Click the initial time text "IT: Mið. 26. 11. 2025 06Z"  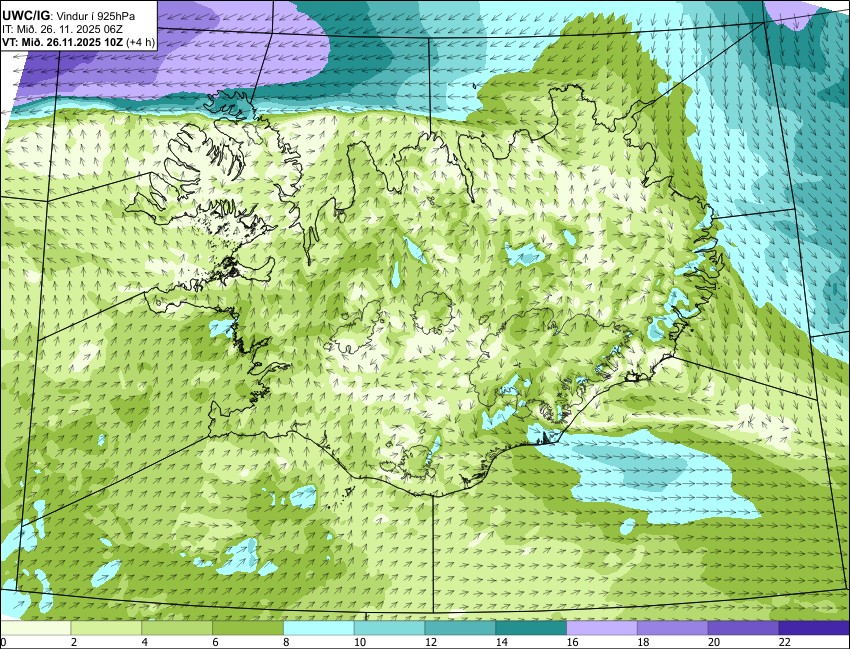coord(62,30)
